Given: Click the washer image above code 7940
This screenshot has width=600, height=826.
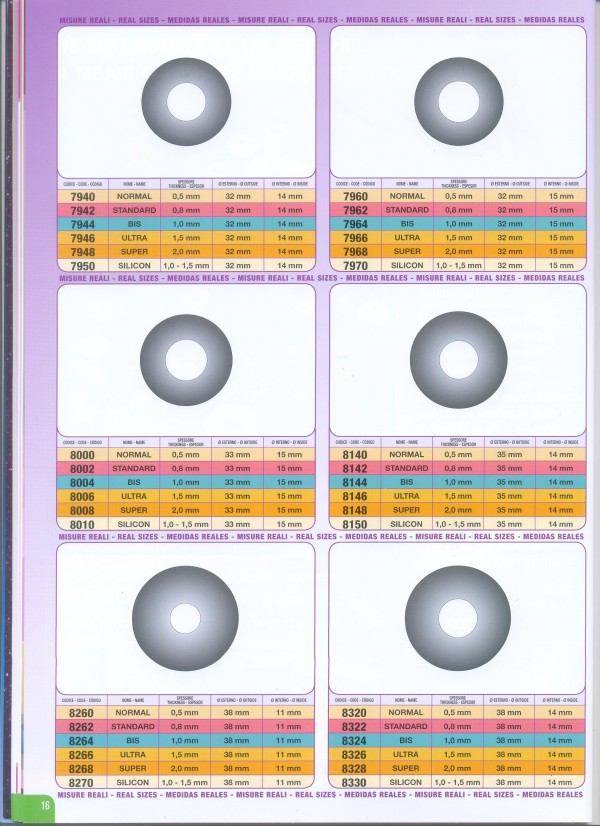Looking at the screenshot, I should click(x=186, y=102).
